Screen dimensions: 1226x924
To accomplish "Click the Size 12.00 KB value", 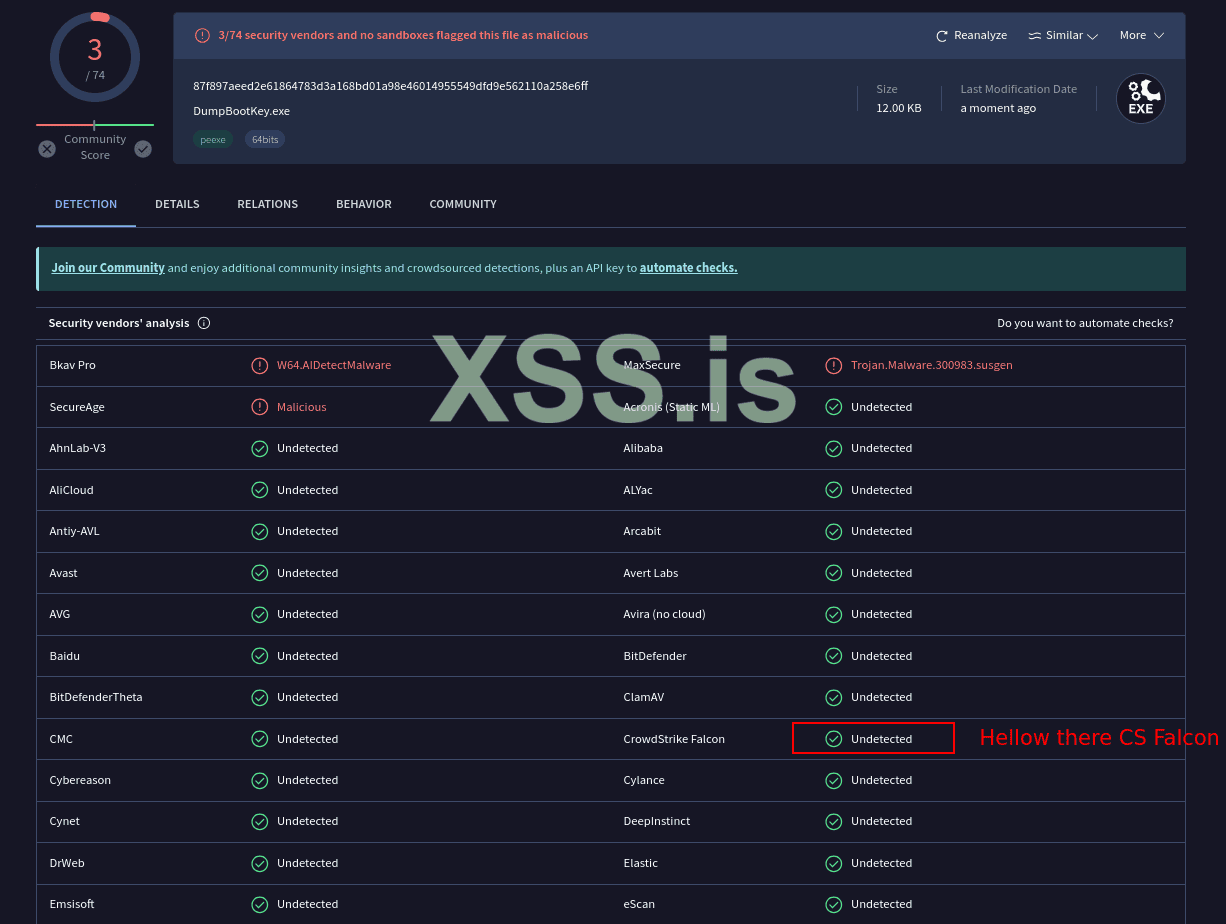I will (x=899, y=108).
